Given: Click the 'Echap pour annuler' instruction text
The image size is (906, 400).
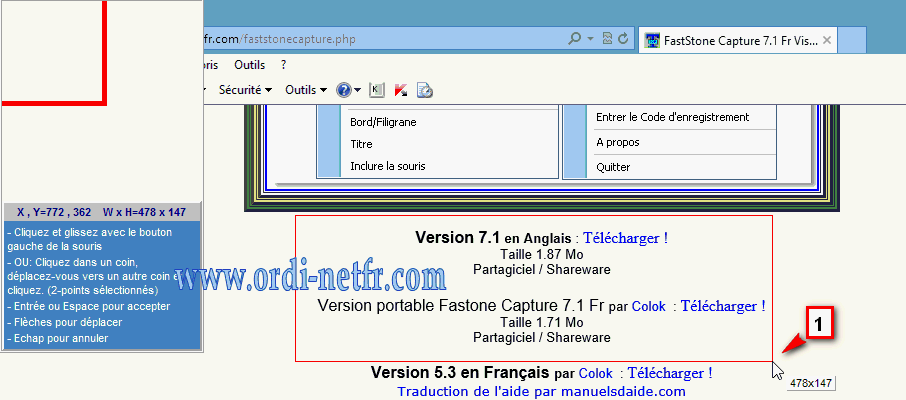Looking at the screenshot, I should [x=58, y=338].
